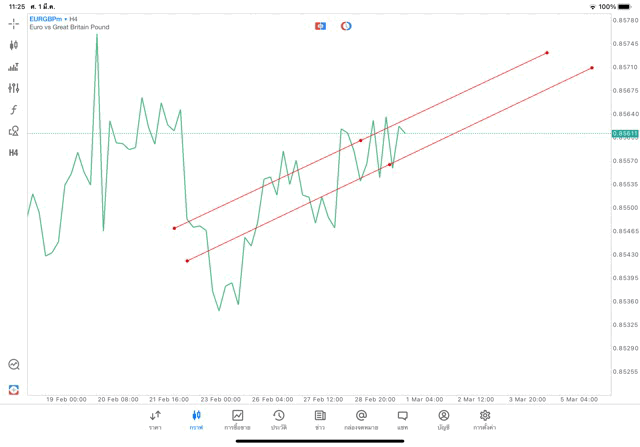Open the บัญชี account tab

(443, 419)
